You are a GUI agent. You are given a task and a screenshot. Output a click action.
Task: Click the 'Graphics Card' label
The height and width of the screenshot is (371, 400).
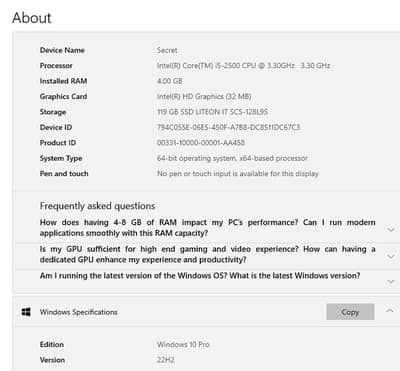[63, 96]
